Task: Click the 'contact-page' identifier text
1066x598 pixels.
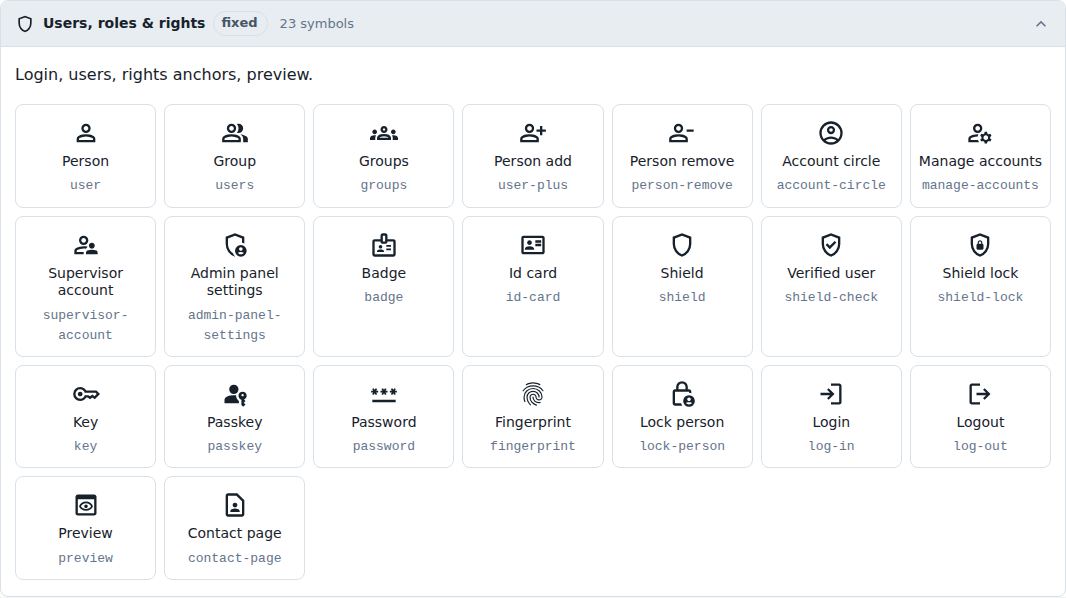Action: point(235,558)
